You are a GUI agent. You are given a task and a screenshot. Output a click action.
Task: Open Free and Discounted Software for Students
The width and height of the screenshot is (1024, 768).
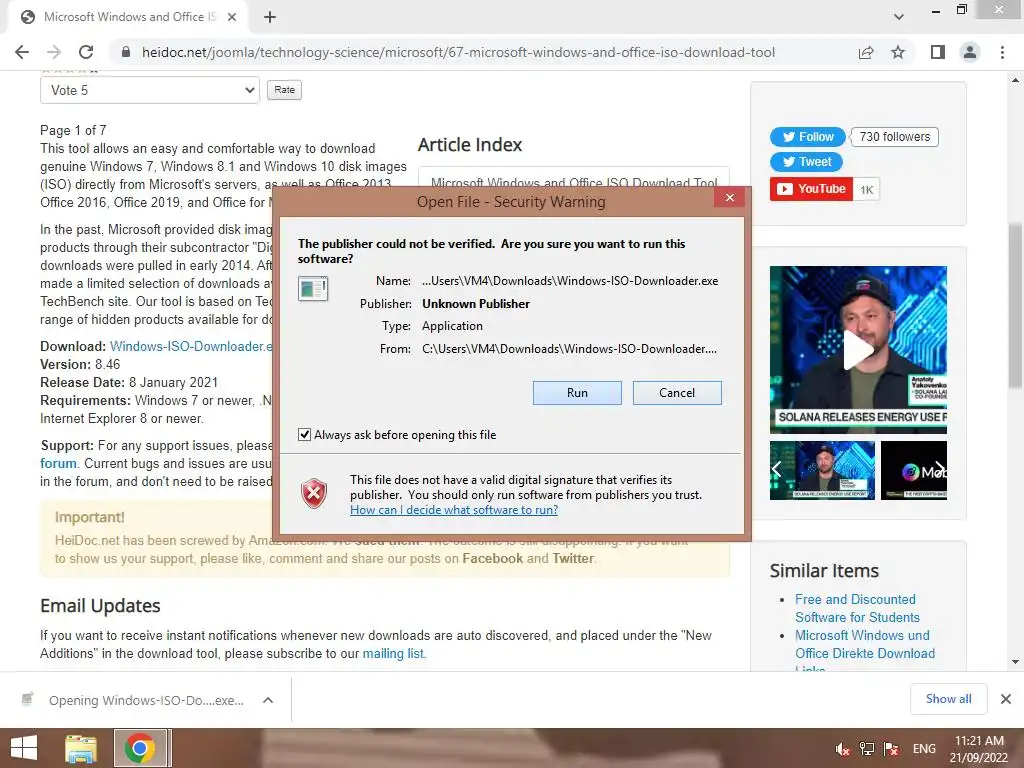coord(857,608)
